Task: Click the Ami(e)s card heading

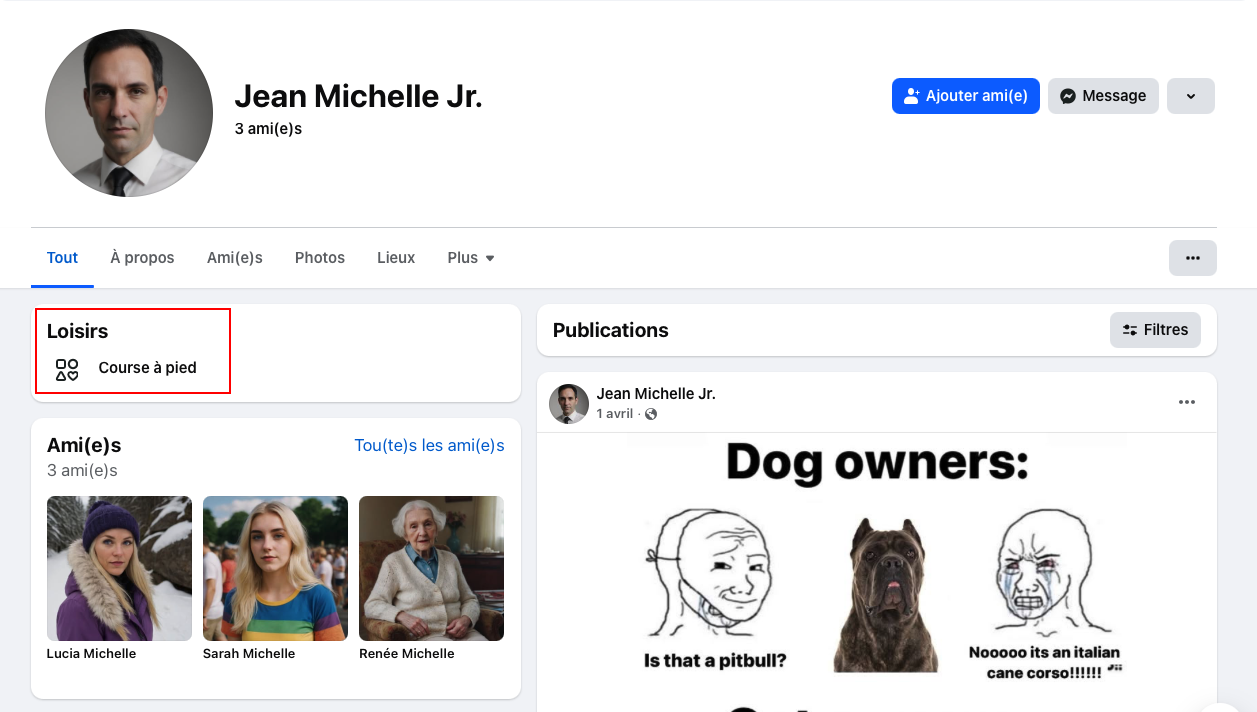Action: pos(84,445)
